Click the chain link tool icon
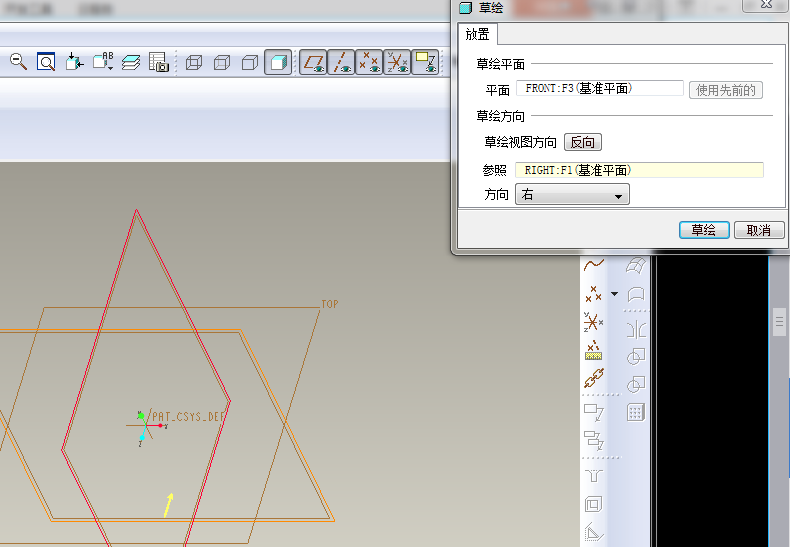The height and width of the screenshot is (547, 790). (594, 380)
